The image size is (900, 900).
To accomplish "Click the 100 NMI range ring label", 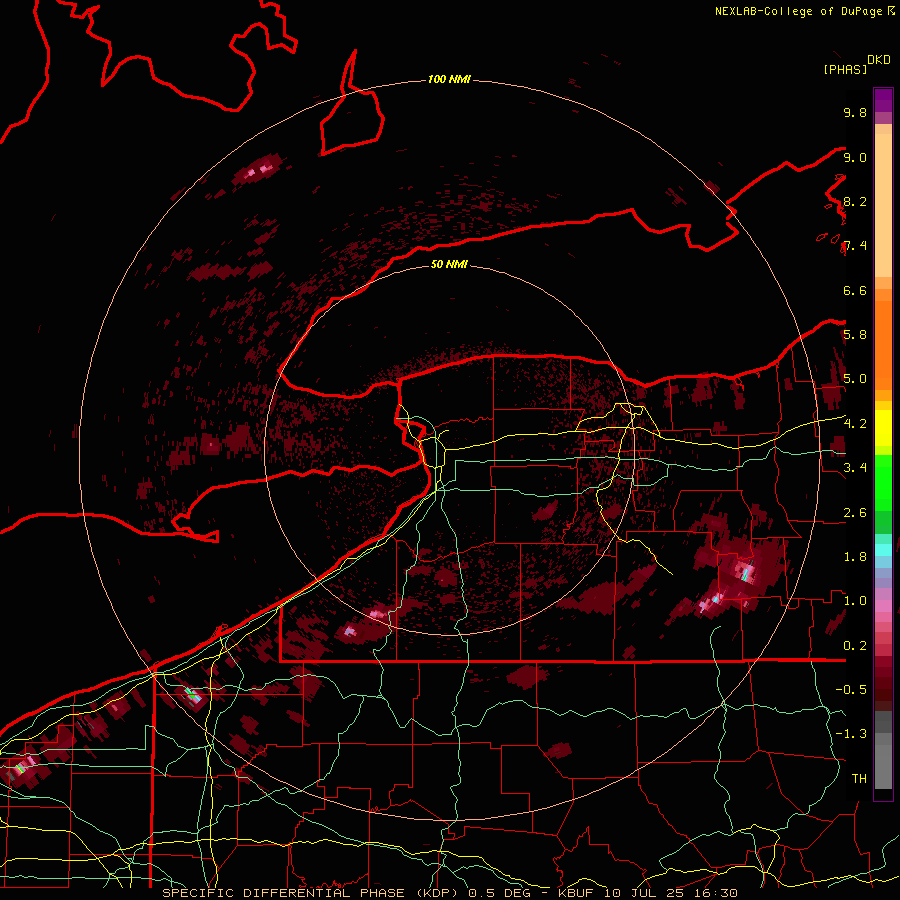I will [x=449, y=79].
